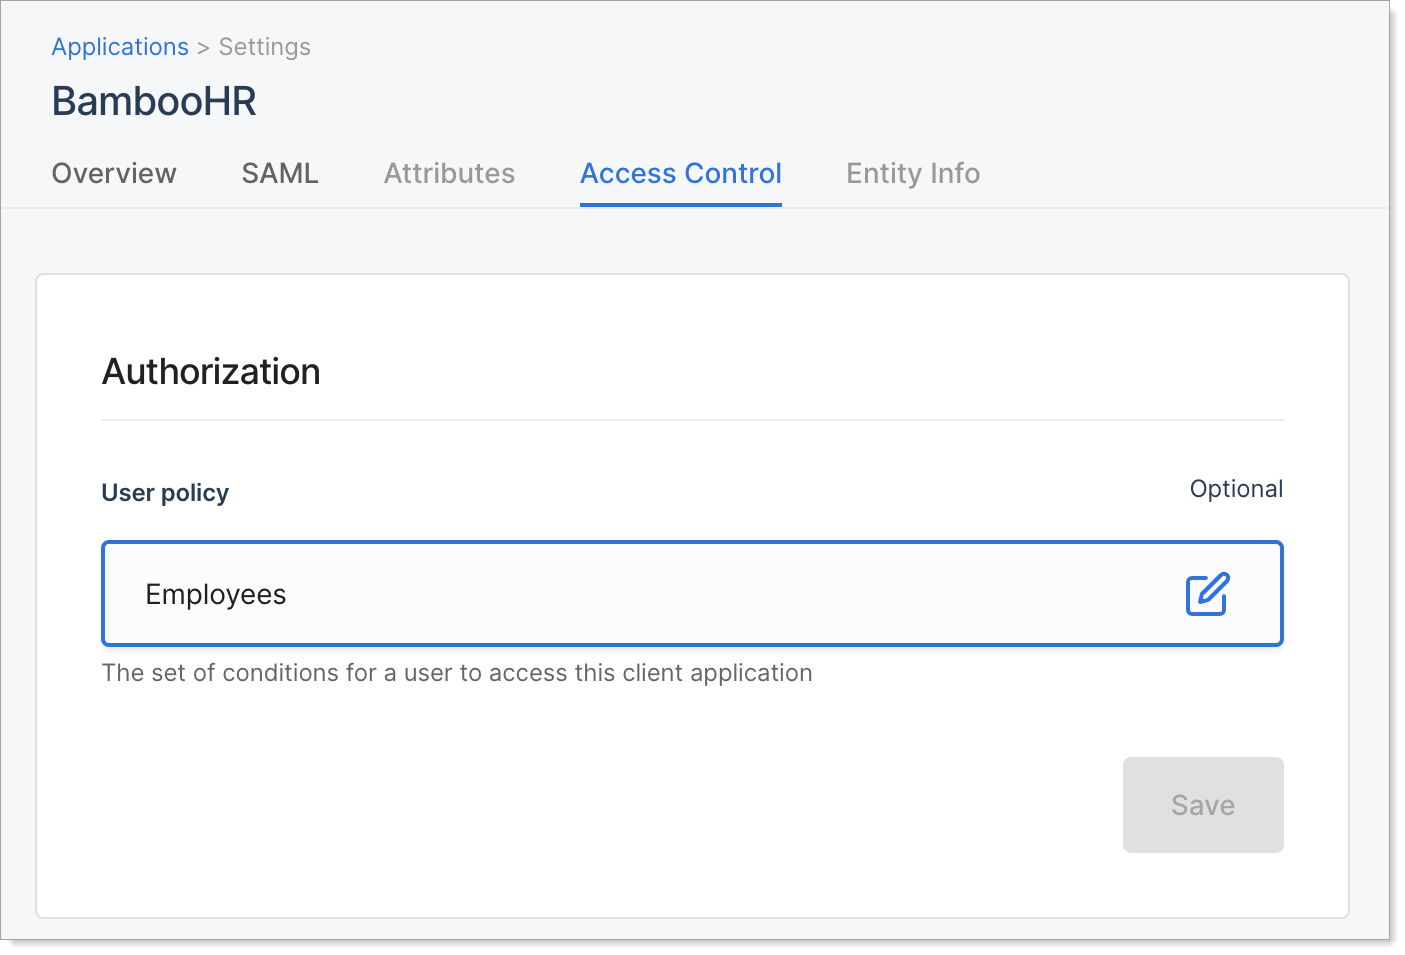Viewport: 1405px width, 955px height.
Task: Click the Authorization section heading
Action: (211, 372)
